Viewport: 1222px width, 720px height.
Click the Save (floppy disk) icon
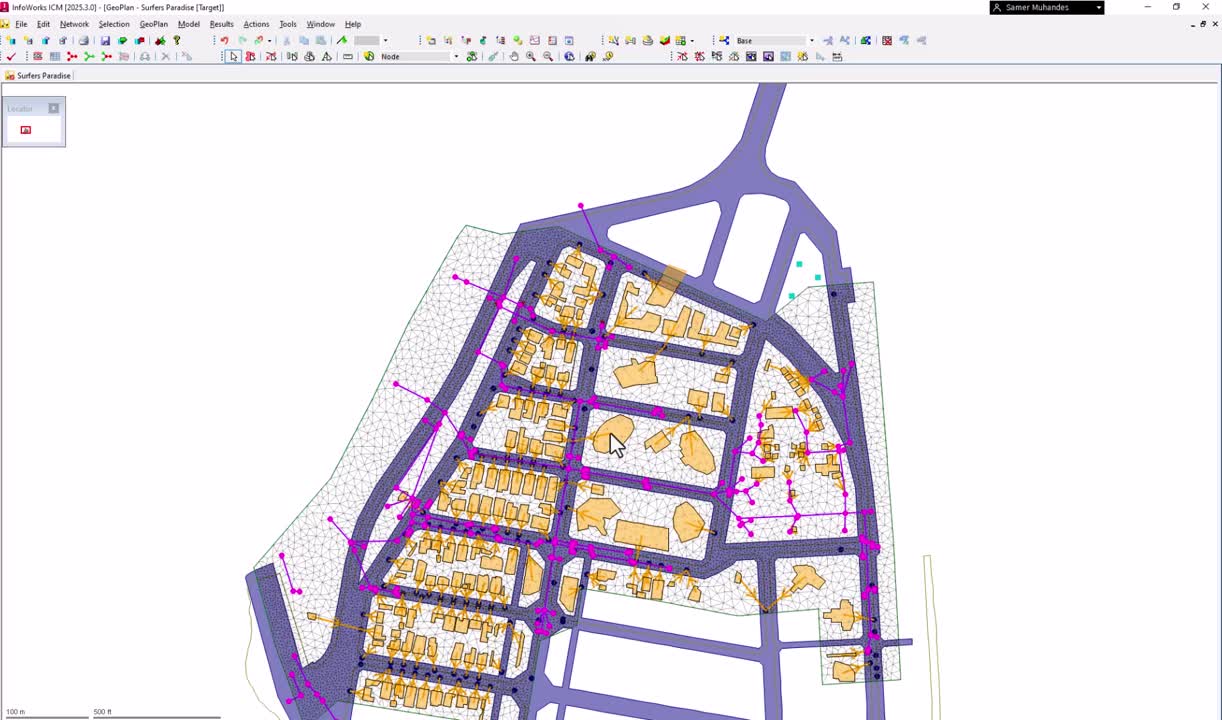pyautogui.click(x=105, y=41)
